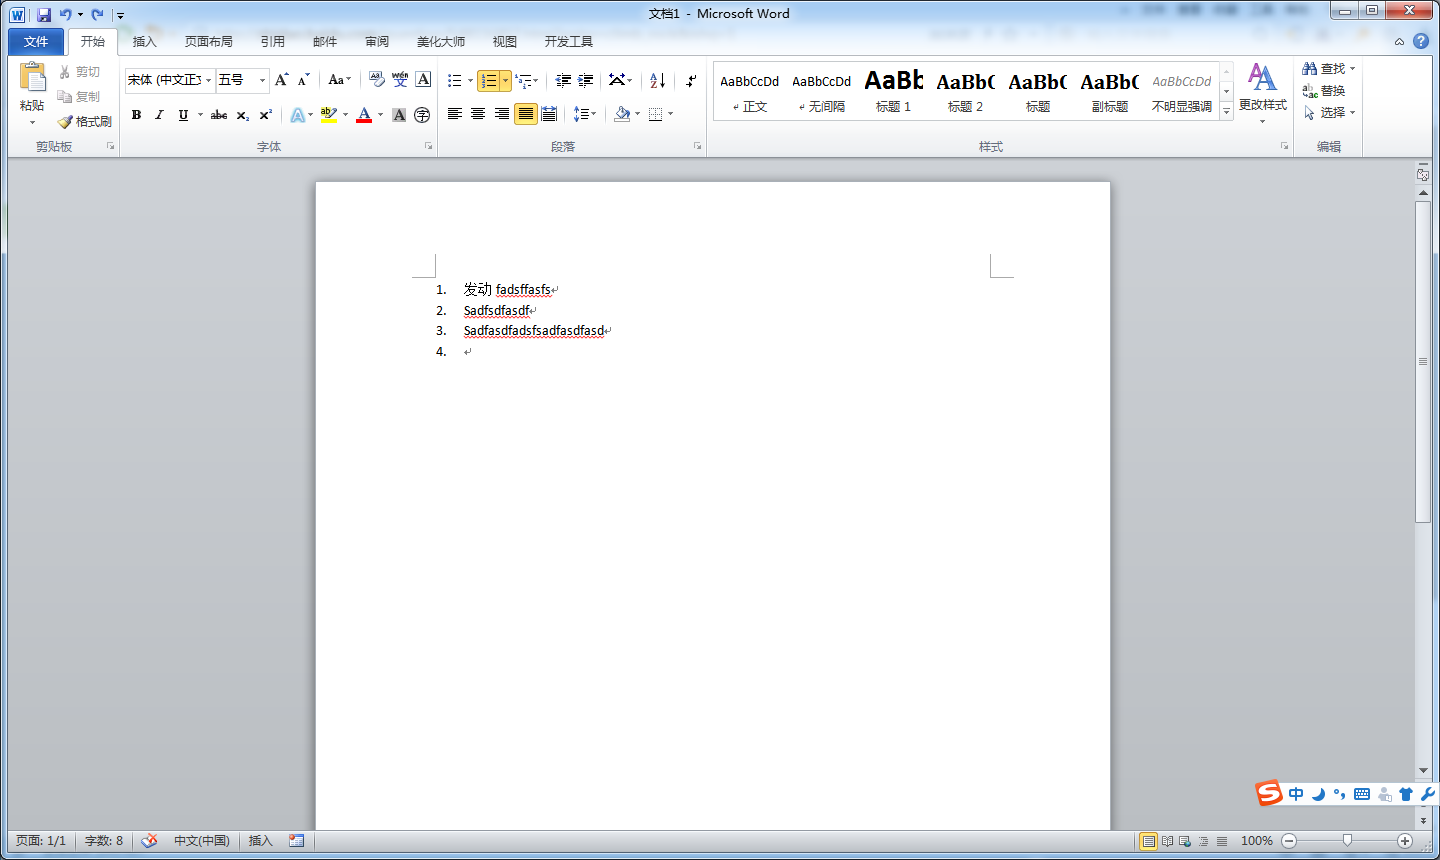Redo the last action
The height and width of the screenshot is (860, 1440).
(97, 15)
